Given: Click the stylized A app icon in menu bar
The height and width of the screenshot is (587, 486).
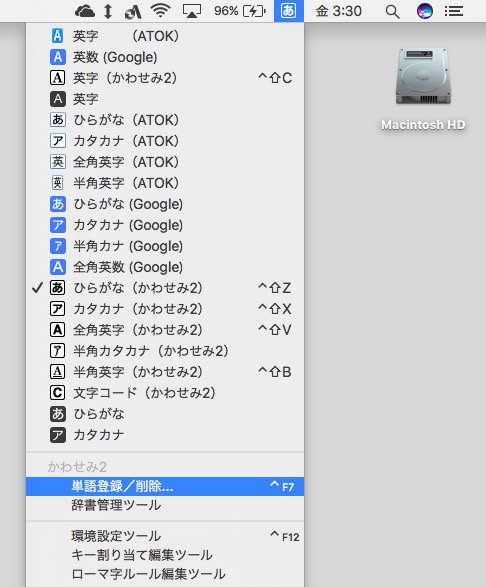Looking at the screenshot, I should pyautogui.click(x=133, y=11).
